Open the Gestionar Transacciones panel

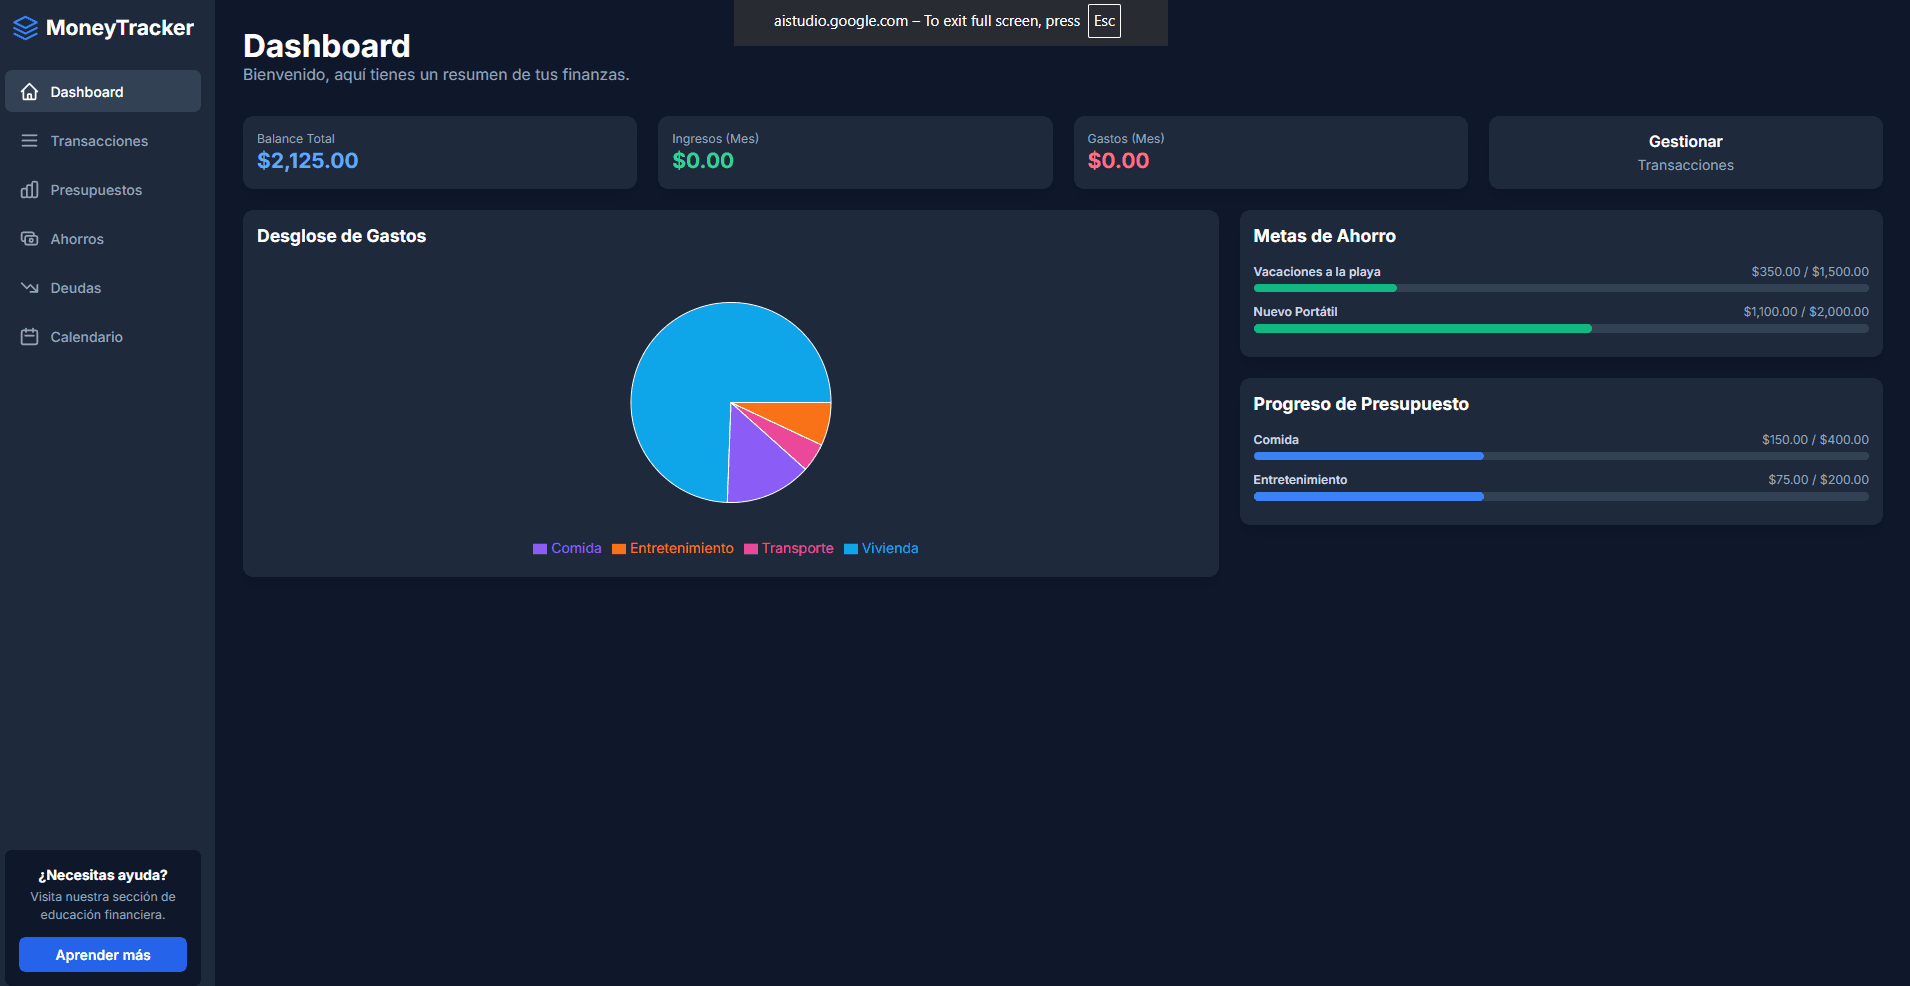1685,152
